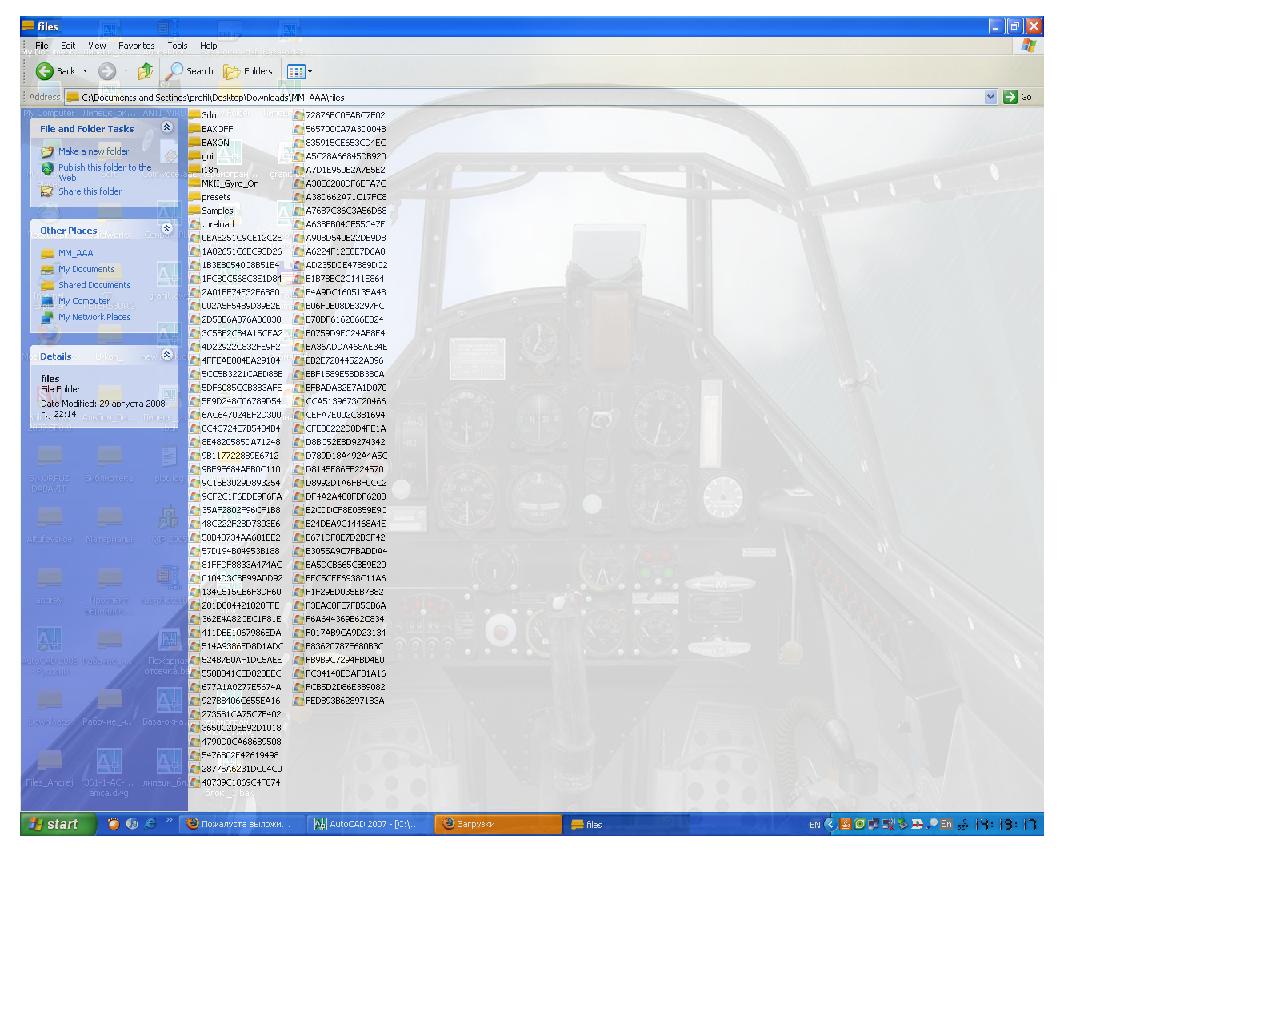The image size is (1280, 1024).
Task: Select the EAXON folder
Action: click(x=209, y=143)
